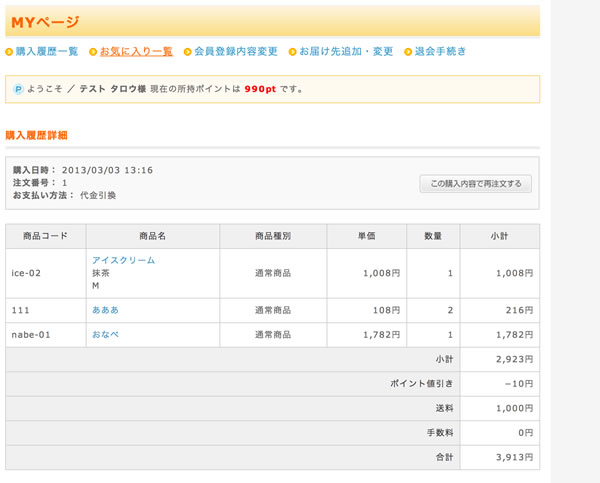Click the orange arrow icon beside お気に入り一覧
This screenshot has width=600, height=483.
click(x=93, y=52)
